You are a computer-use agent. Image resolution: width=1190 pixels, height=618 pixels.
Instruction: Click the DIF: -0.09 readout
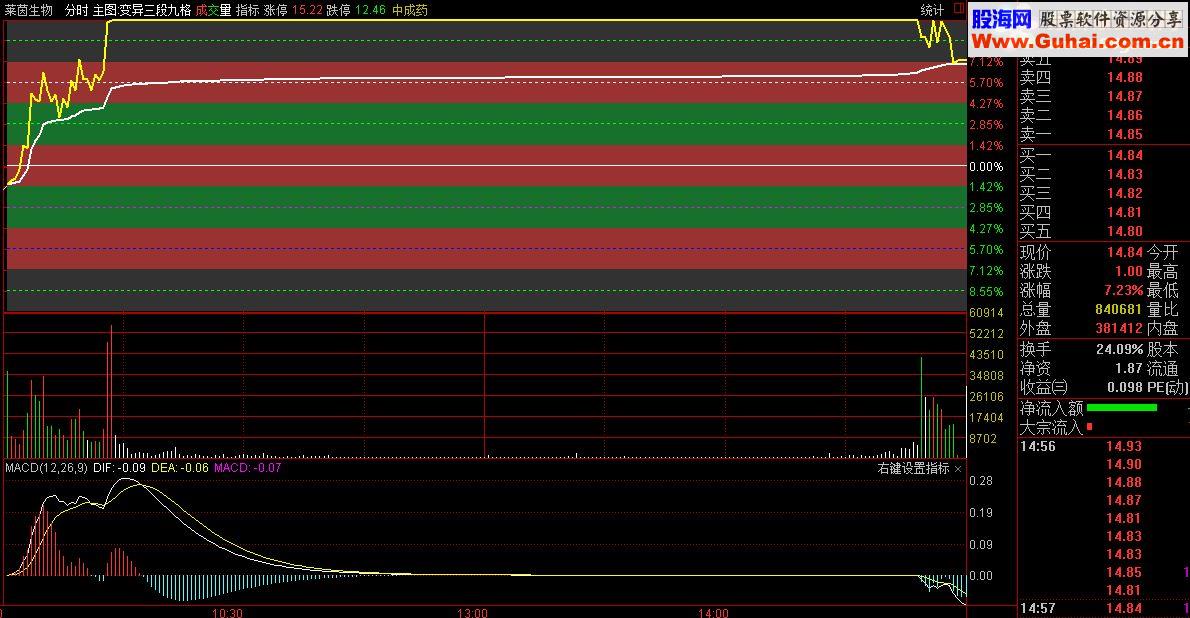pyautogui.click(x=120, y=468)
